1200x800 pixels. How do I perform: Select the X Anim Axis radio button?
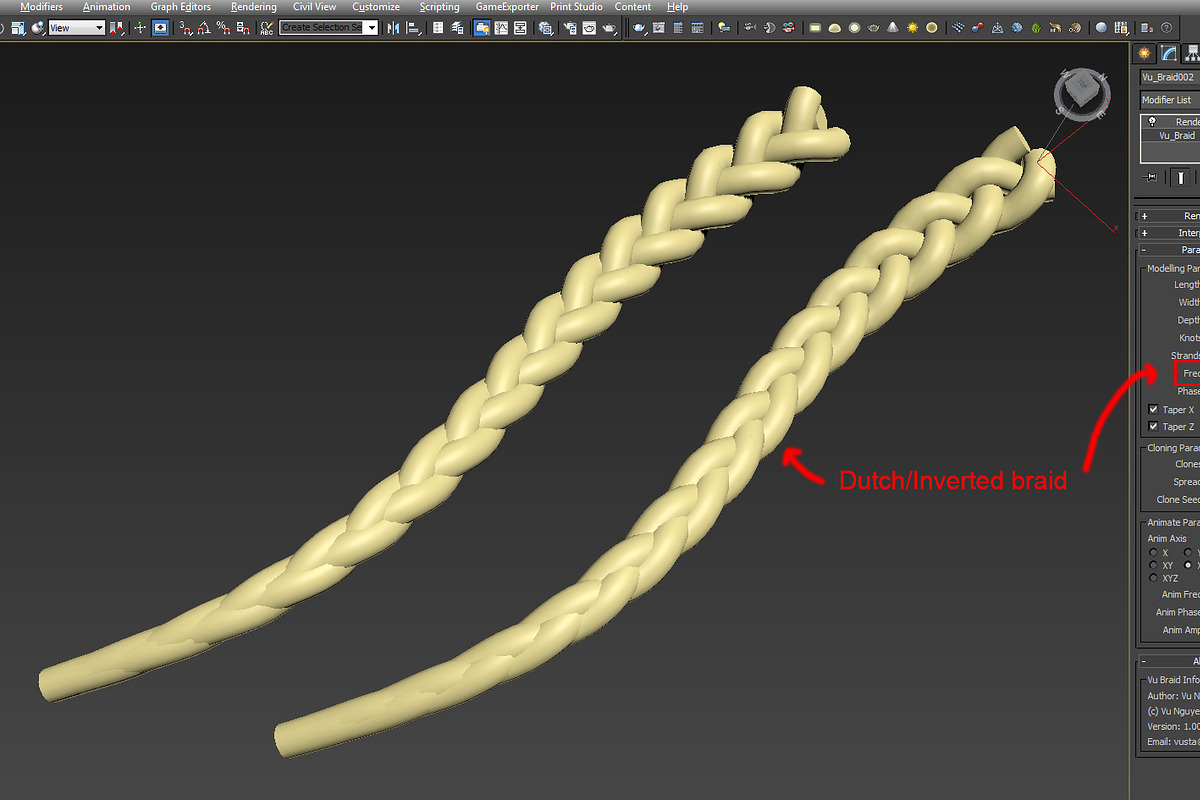(1153, 552)
